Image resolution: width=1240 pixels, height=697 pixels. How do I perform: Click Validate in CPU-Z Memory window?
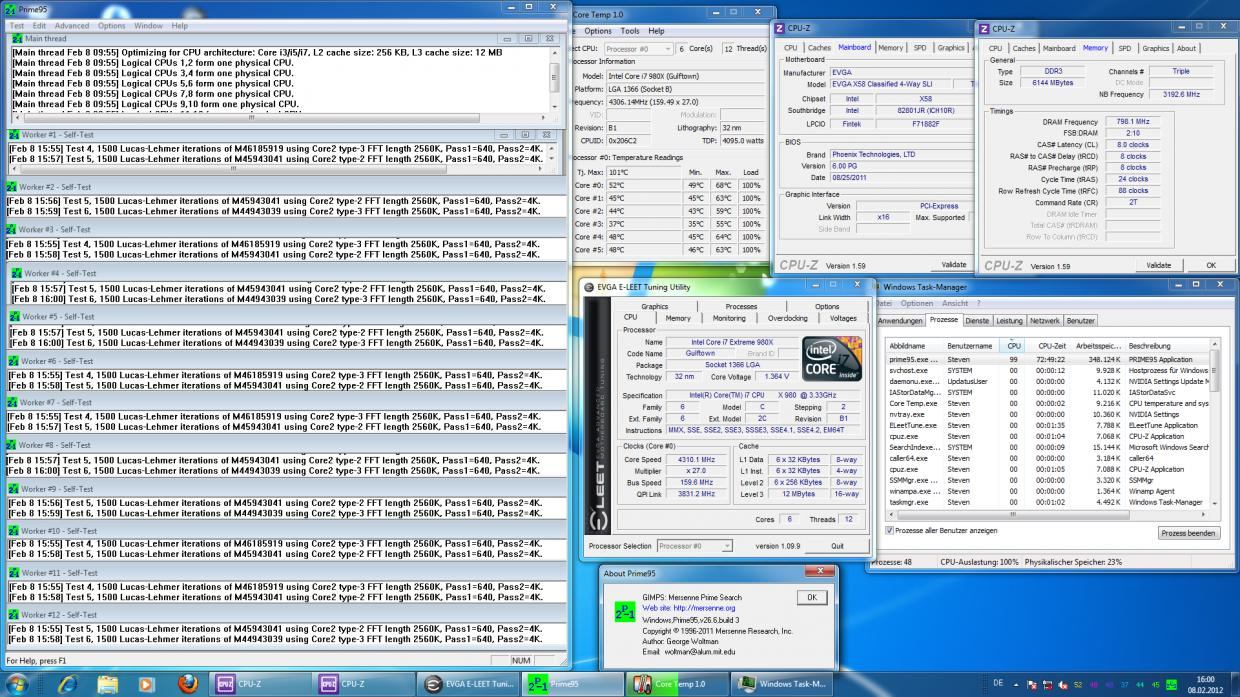pyautogui.click(x=1159, y=265)
